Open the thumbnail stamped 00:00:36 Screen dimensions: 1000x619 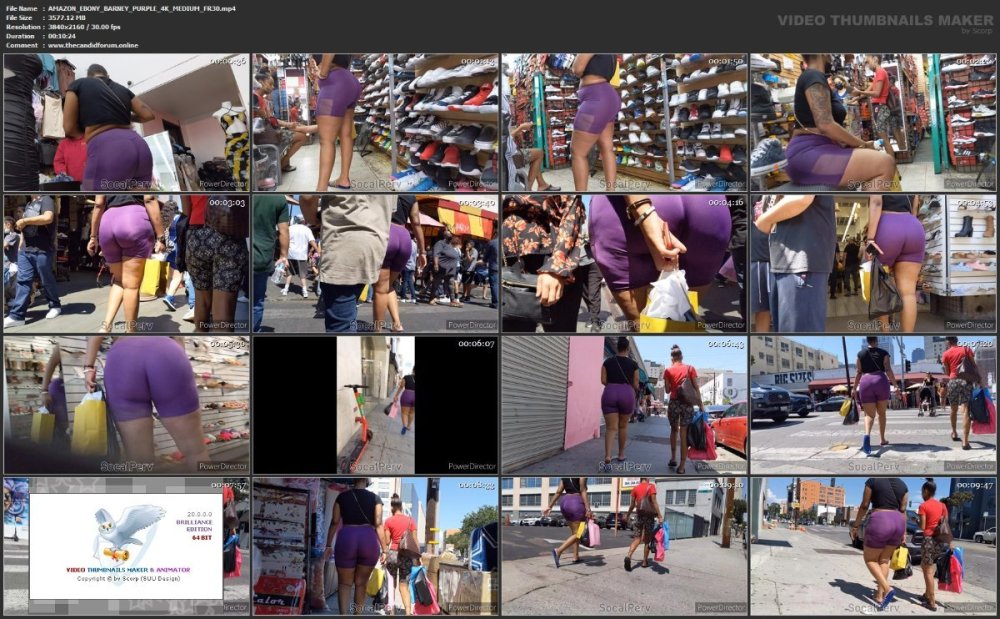coord(126,122)
